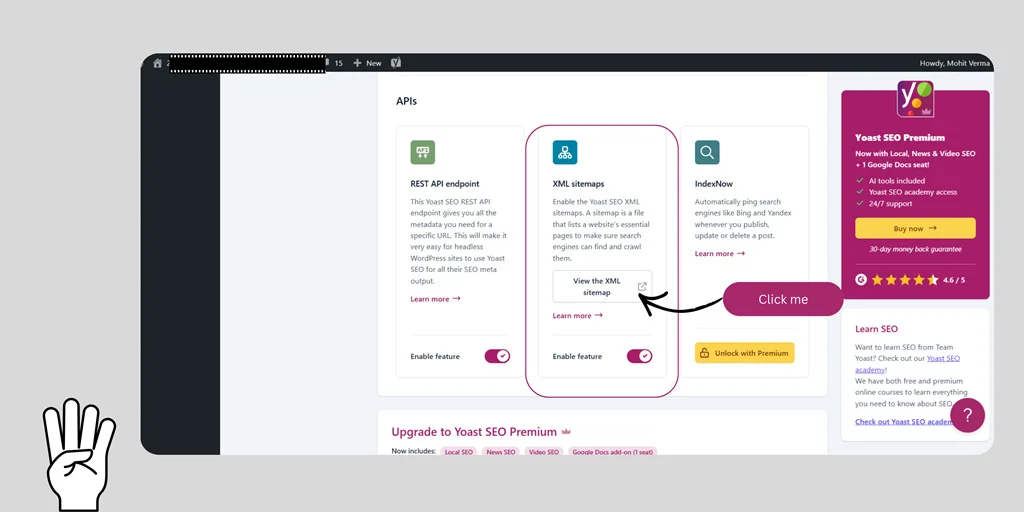Click the REST API endpoint icon
This screenshot has width=1024, height=512.
[x=422, y=153]
